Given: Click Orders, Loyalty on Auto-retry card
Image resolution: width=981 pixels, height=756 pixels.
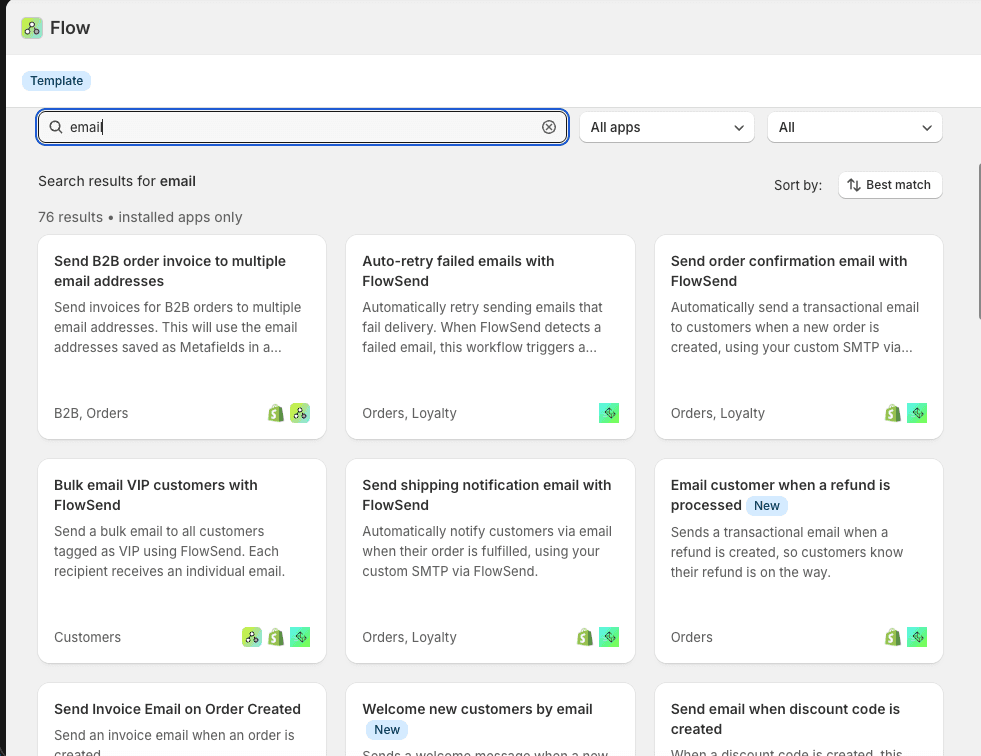Looking at the screenshot, I should (x=409, y=413).
